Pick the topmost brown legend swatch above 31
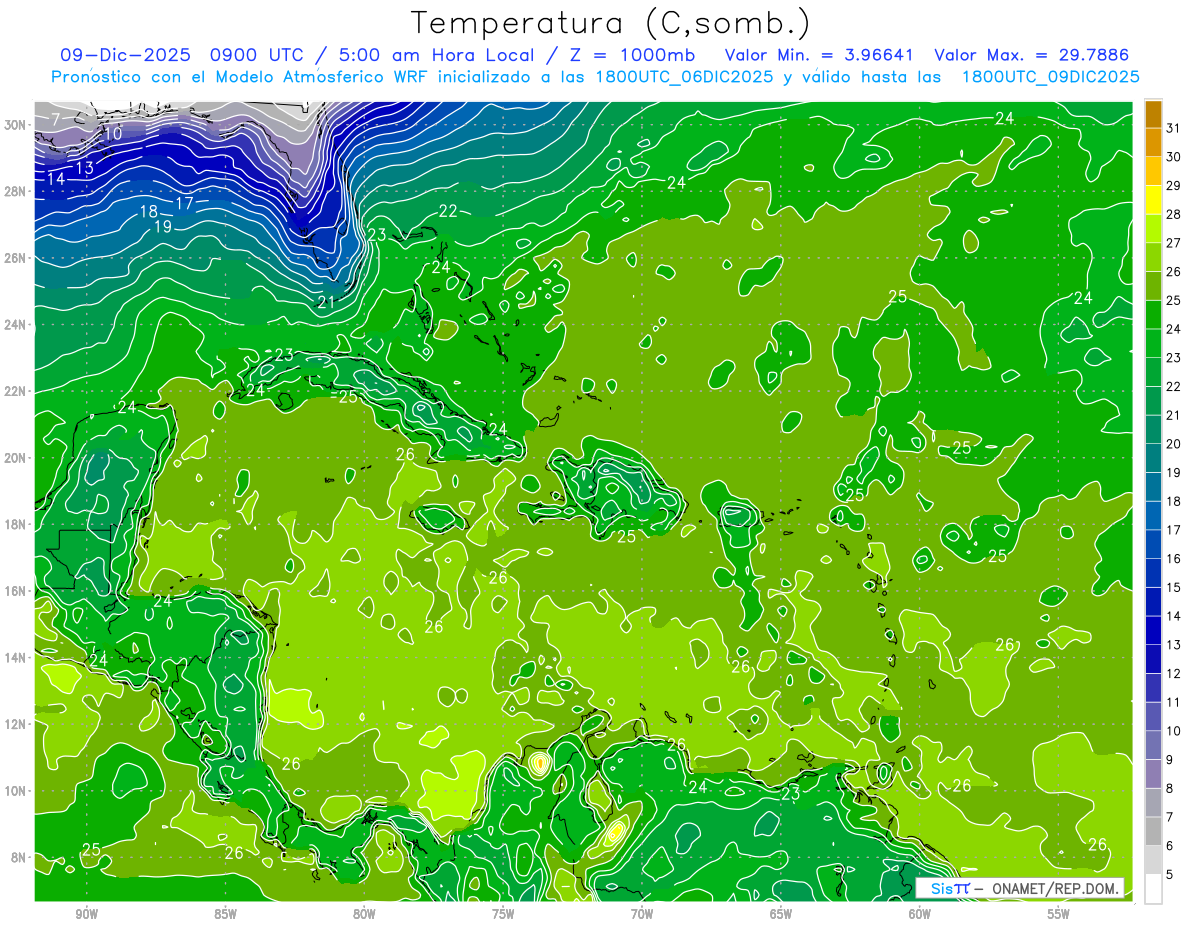This screenshot has width=1200, height=927. (1153, 114)
